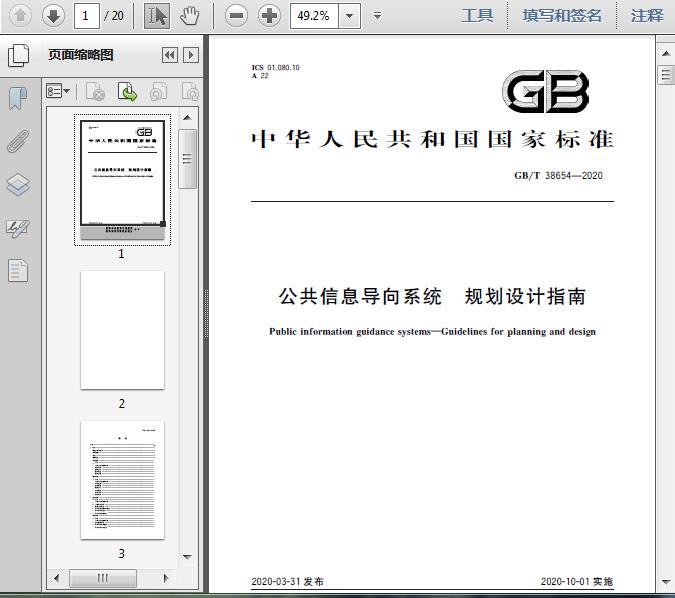
Task: Go to previous page arrow
Action: point(20,16)
